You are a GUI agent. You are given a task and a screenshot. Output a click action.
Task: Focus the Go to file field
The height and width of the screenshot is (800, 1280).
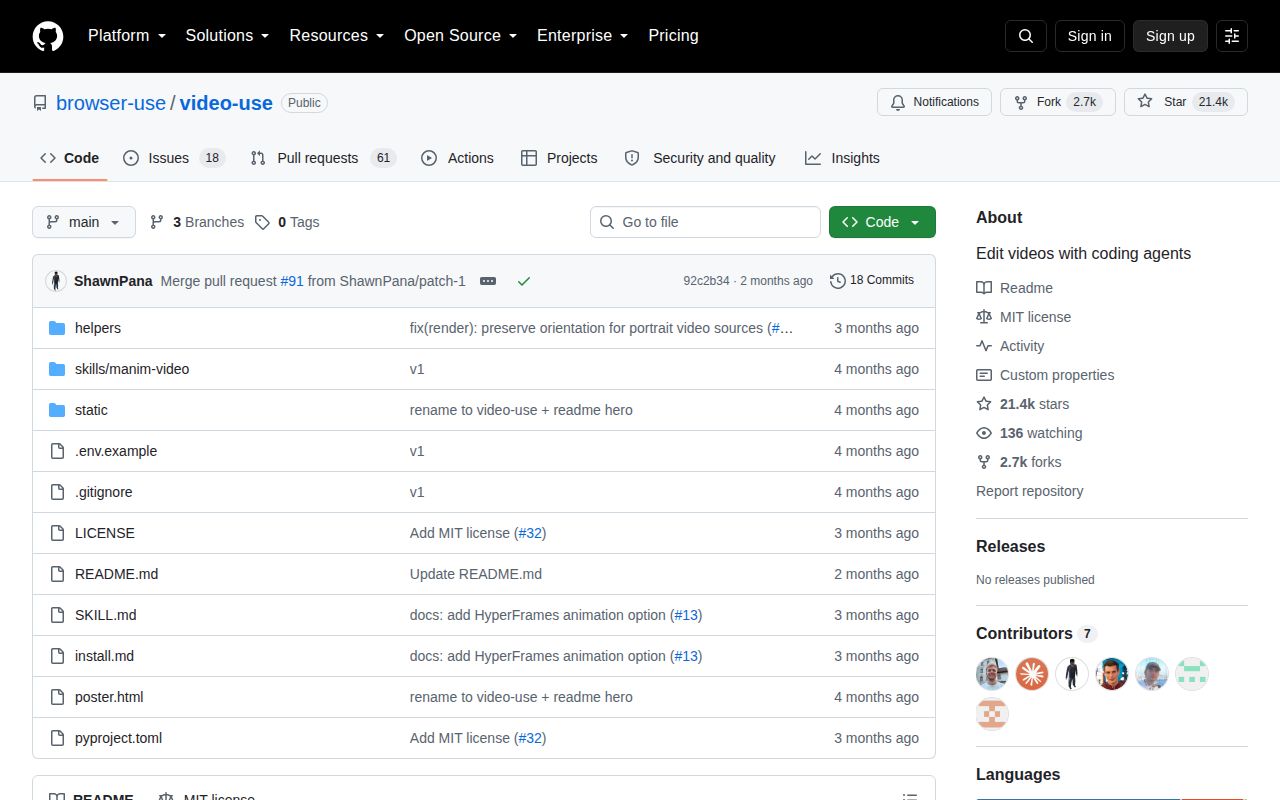[x=705, y=222]
